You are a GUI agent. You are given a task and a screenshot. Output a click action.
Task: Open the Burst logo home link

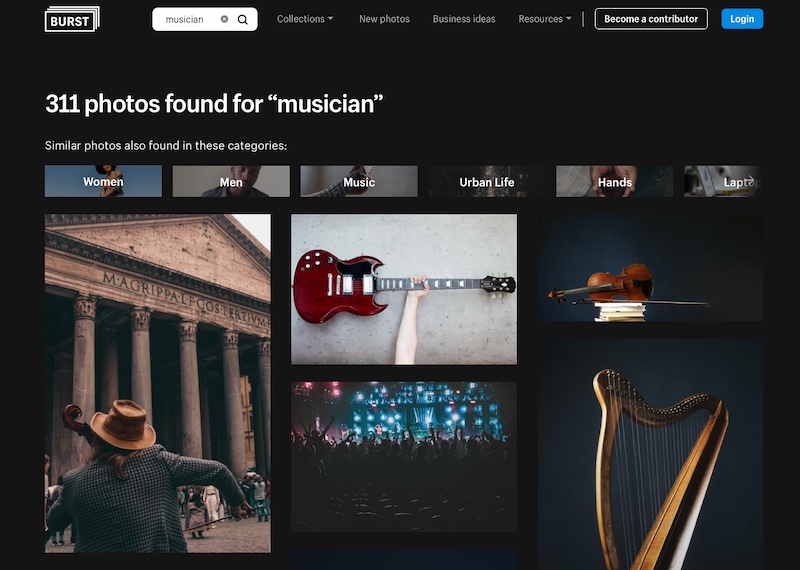[x=72, y=19]
